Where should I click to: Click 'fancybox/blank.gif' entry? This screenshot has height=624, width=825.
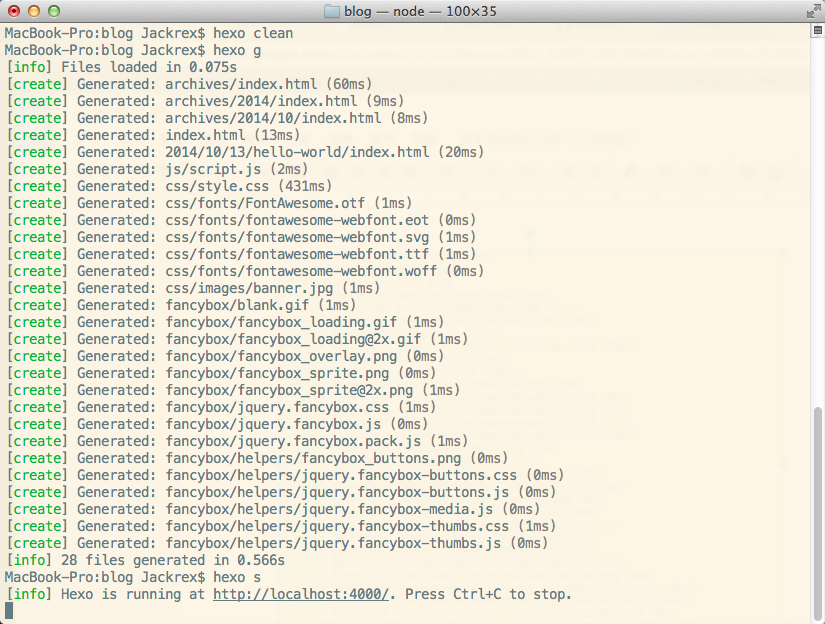click(237, 305)
